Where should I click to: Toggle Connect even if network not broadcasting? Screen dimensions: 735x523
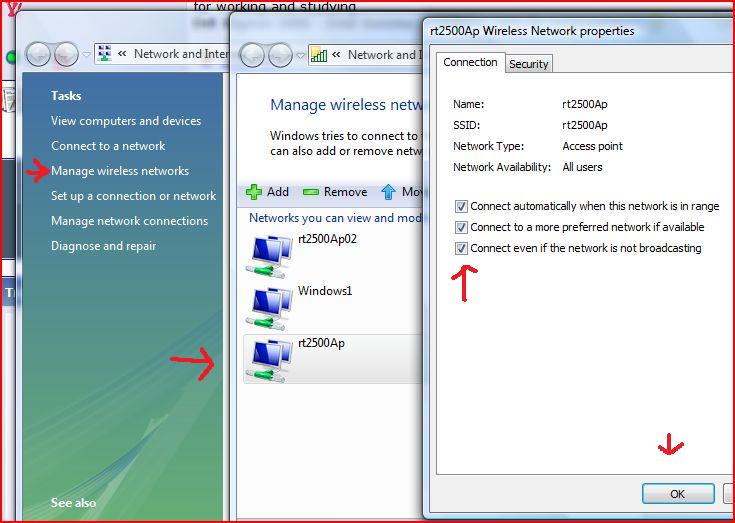pyautogui.click(x=461, y=248)
